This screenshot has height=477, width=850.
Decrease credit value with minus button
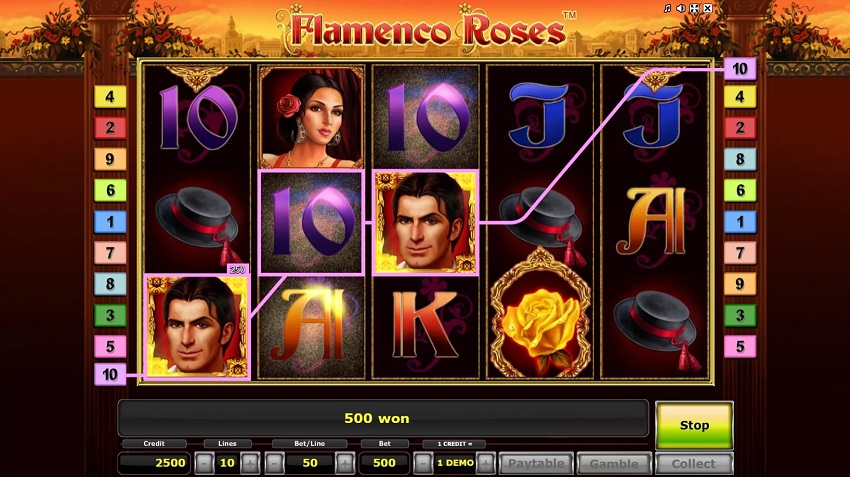pos(423,463)
